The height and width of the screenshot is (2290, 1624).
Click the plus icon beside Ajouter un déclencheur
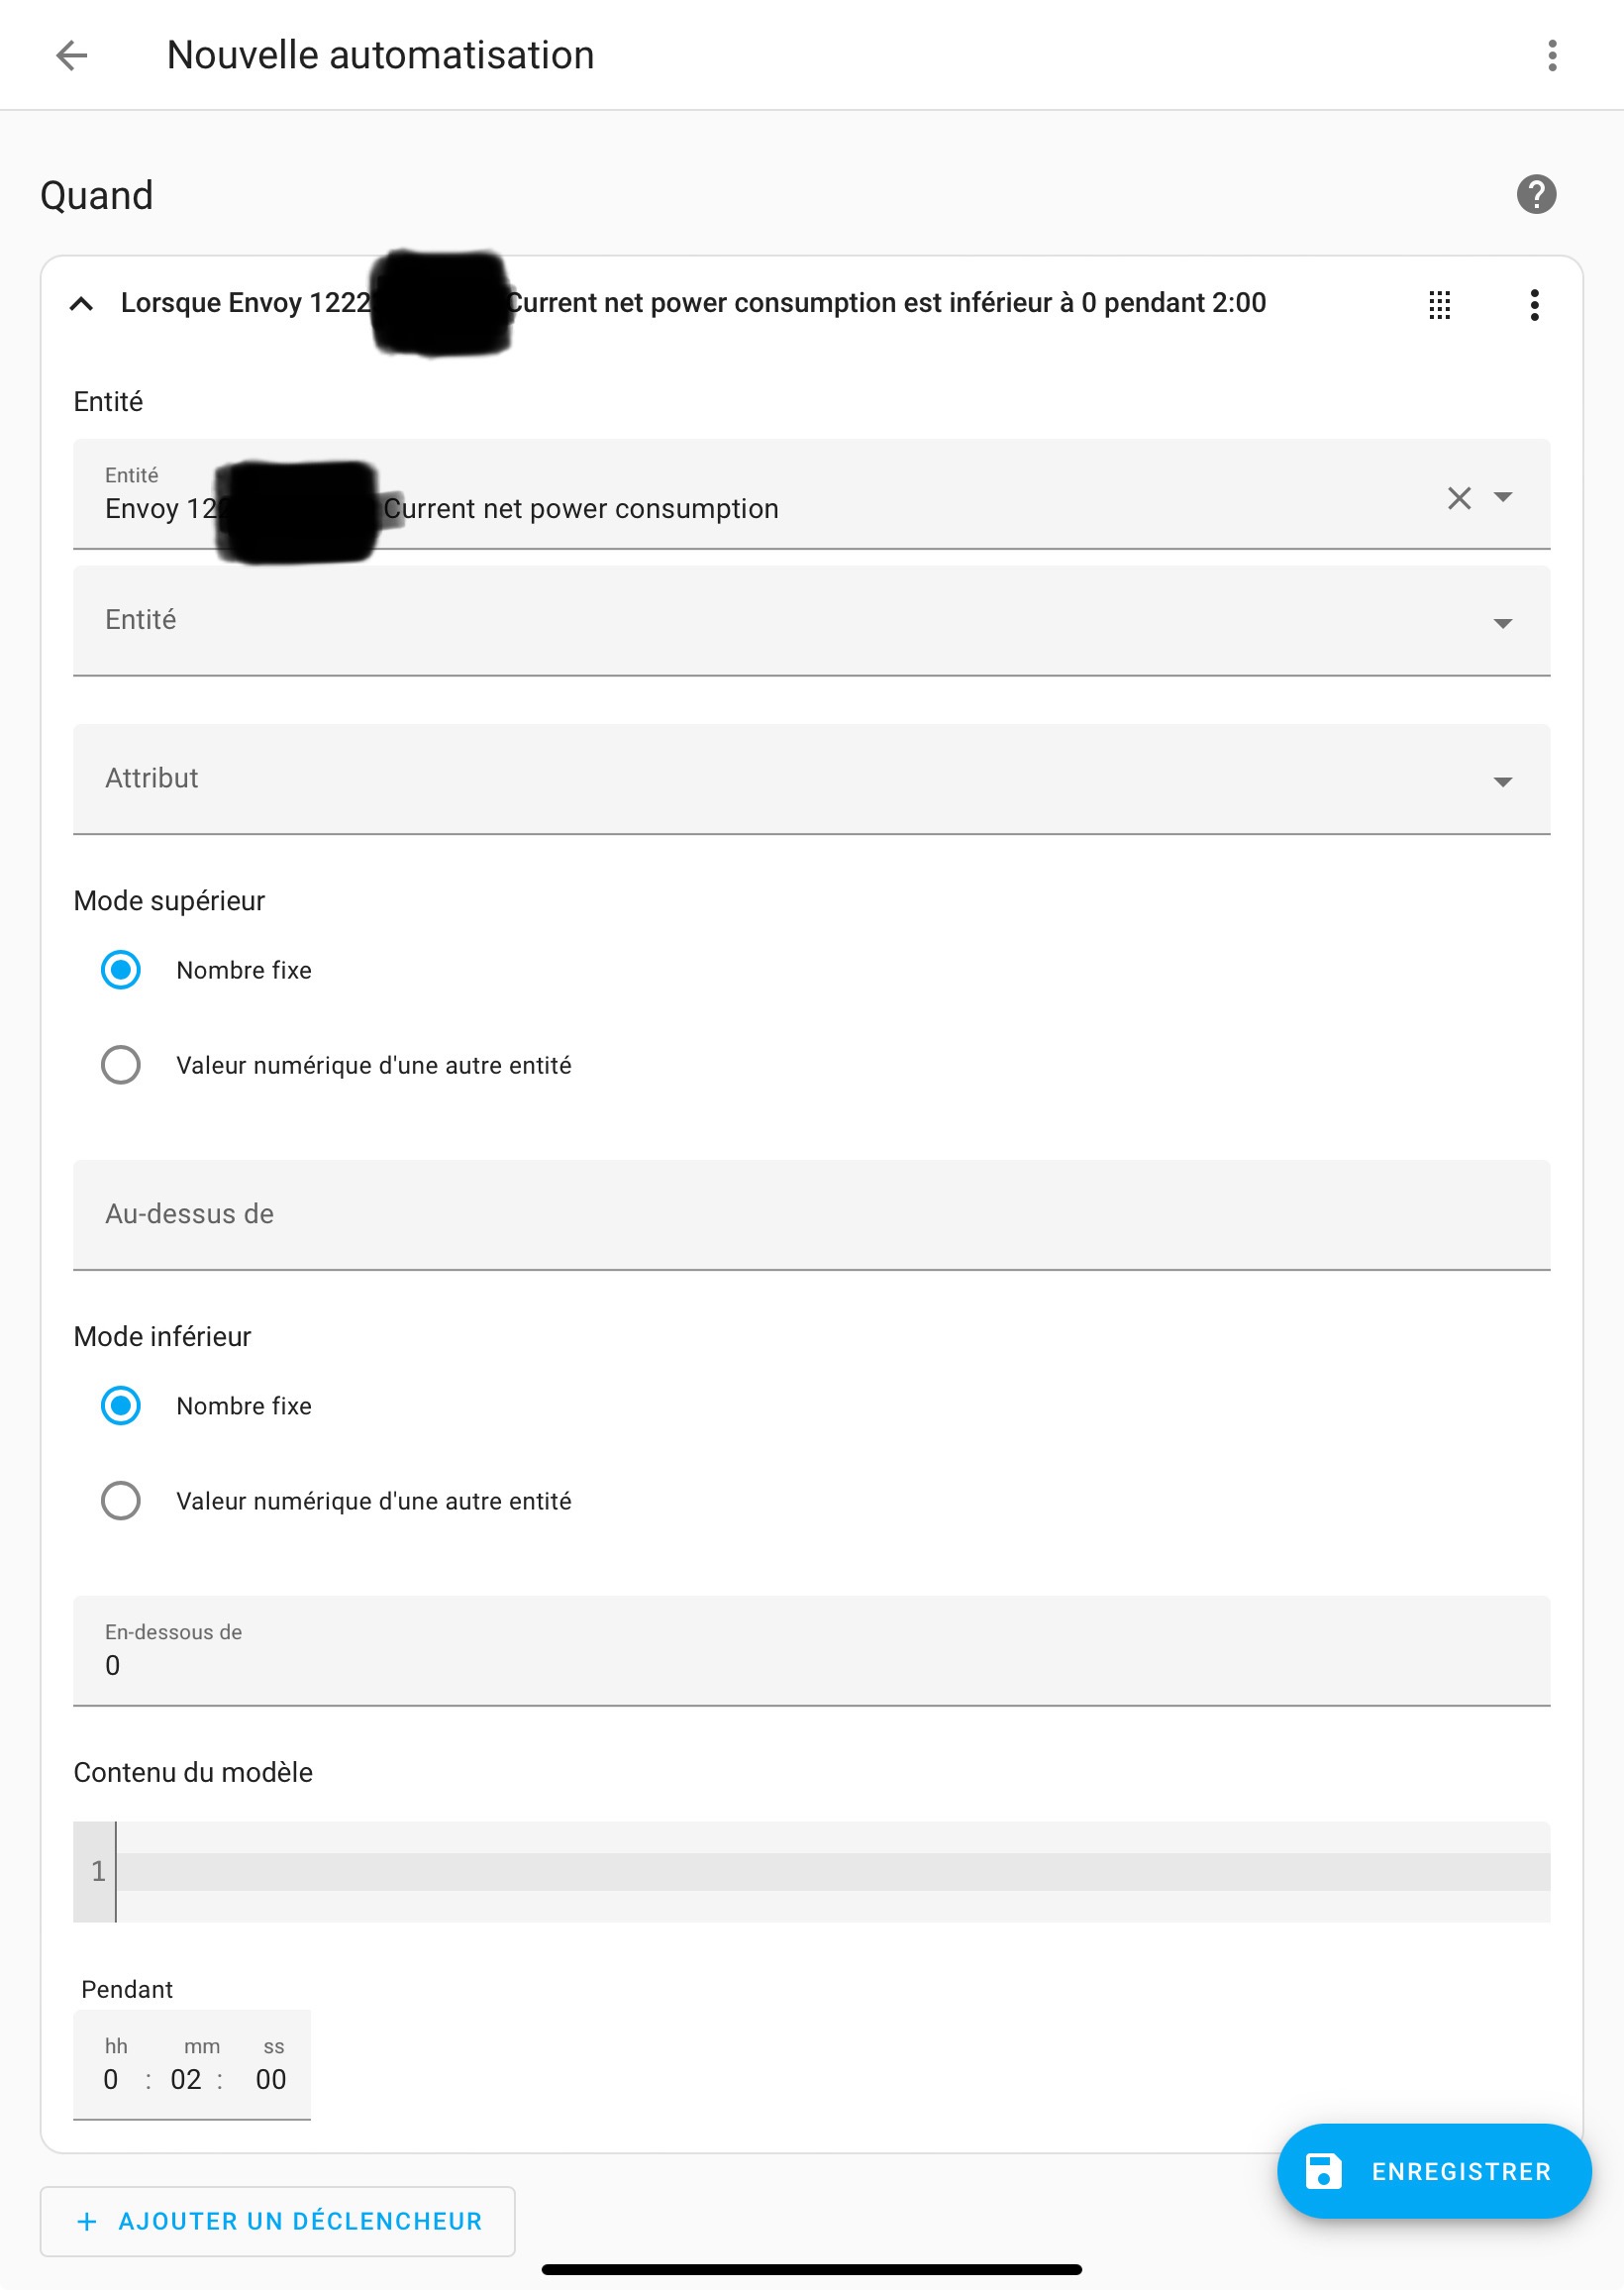pos(87,2221)
